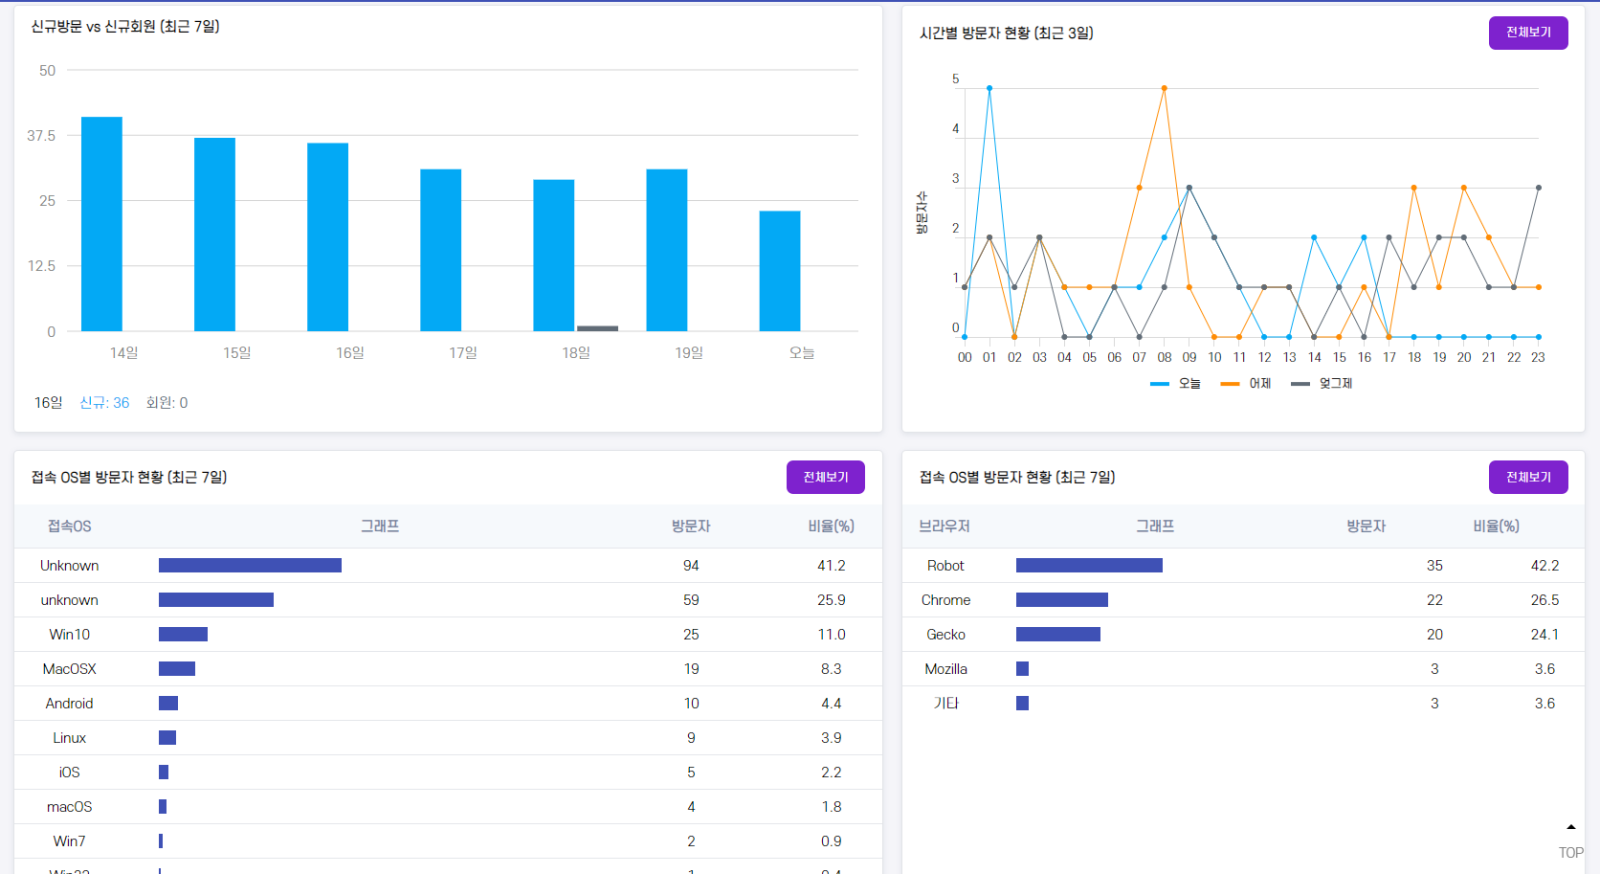Open 전체보기 for OS visitor table
This screenshot has height=874, width=1600.
coord(825,477)
